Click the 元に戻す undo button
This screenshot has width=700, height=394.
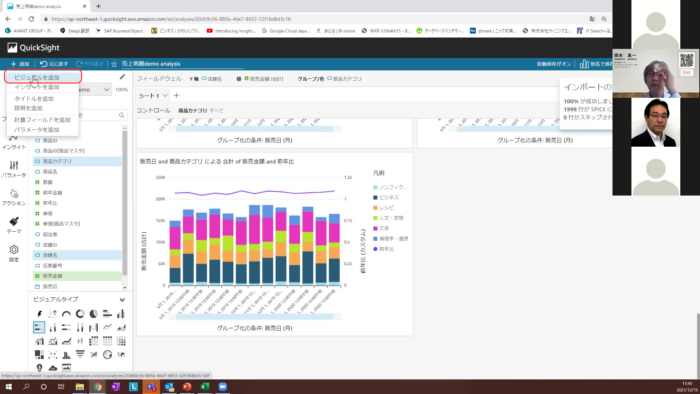(x=54, y=64)
